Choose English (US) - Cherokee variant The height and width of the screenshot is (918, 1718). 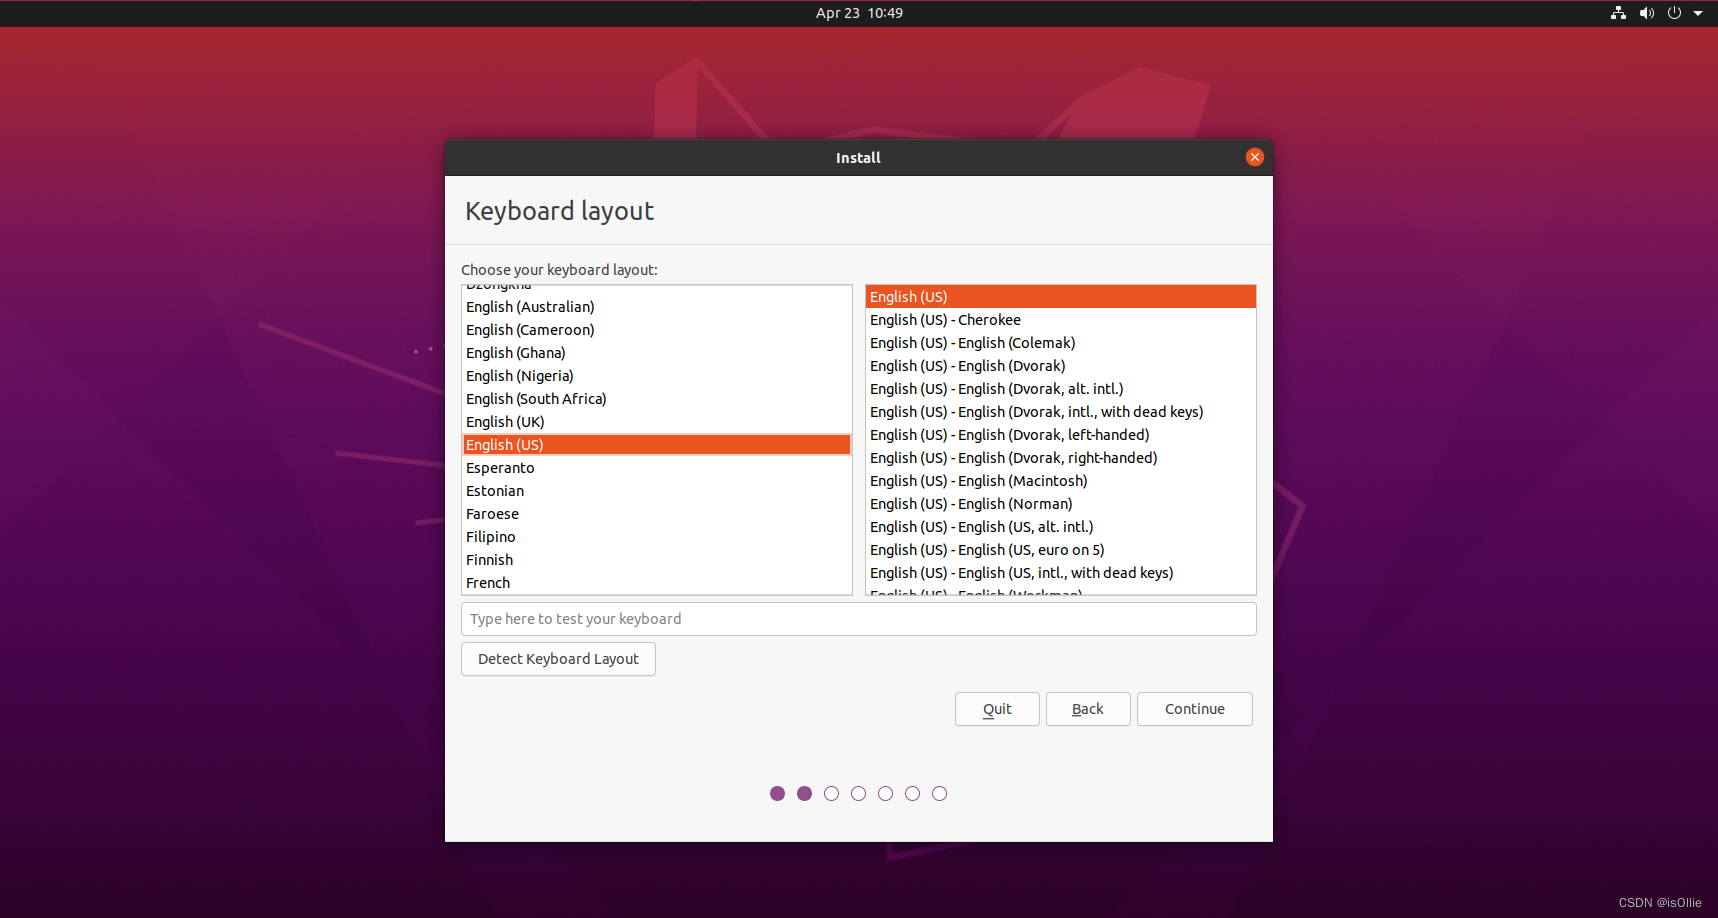tap(1061, 320)
